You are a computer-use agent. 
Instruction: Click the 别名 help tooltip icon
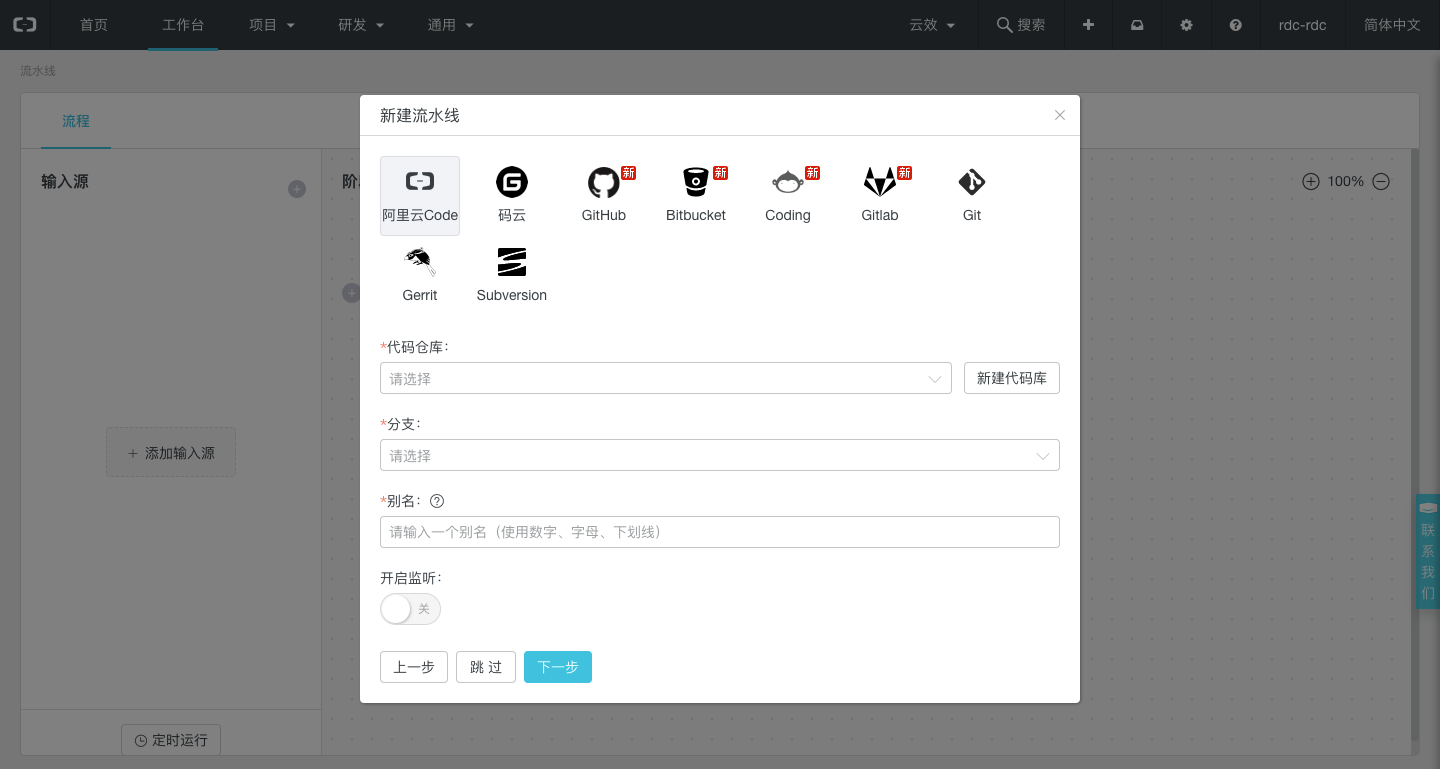click(436, 501)
